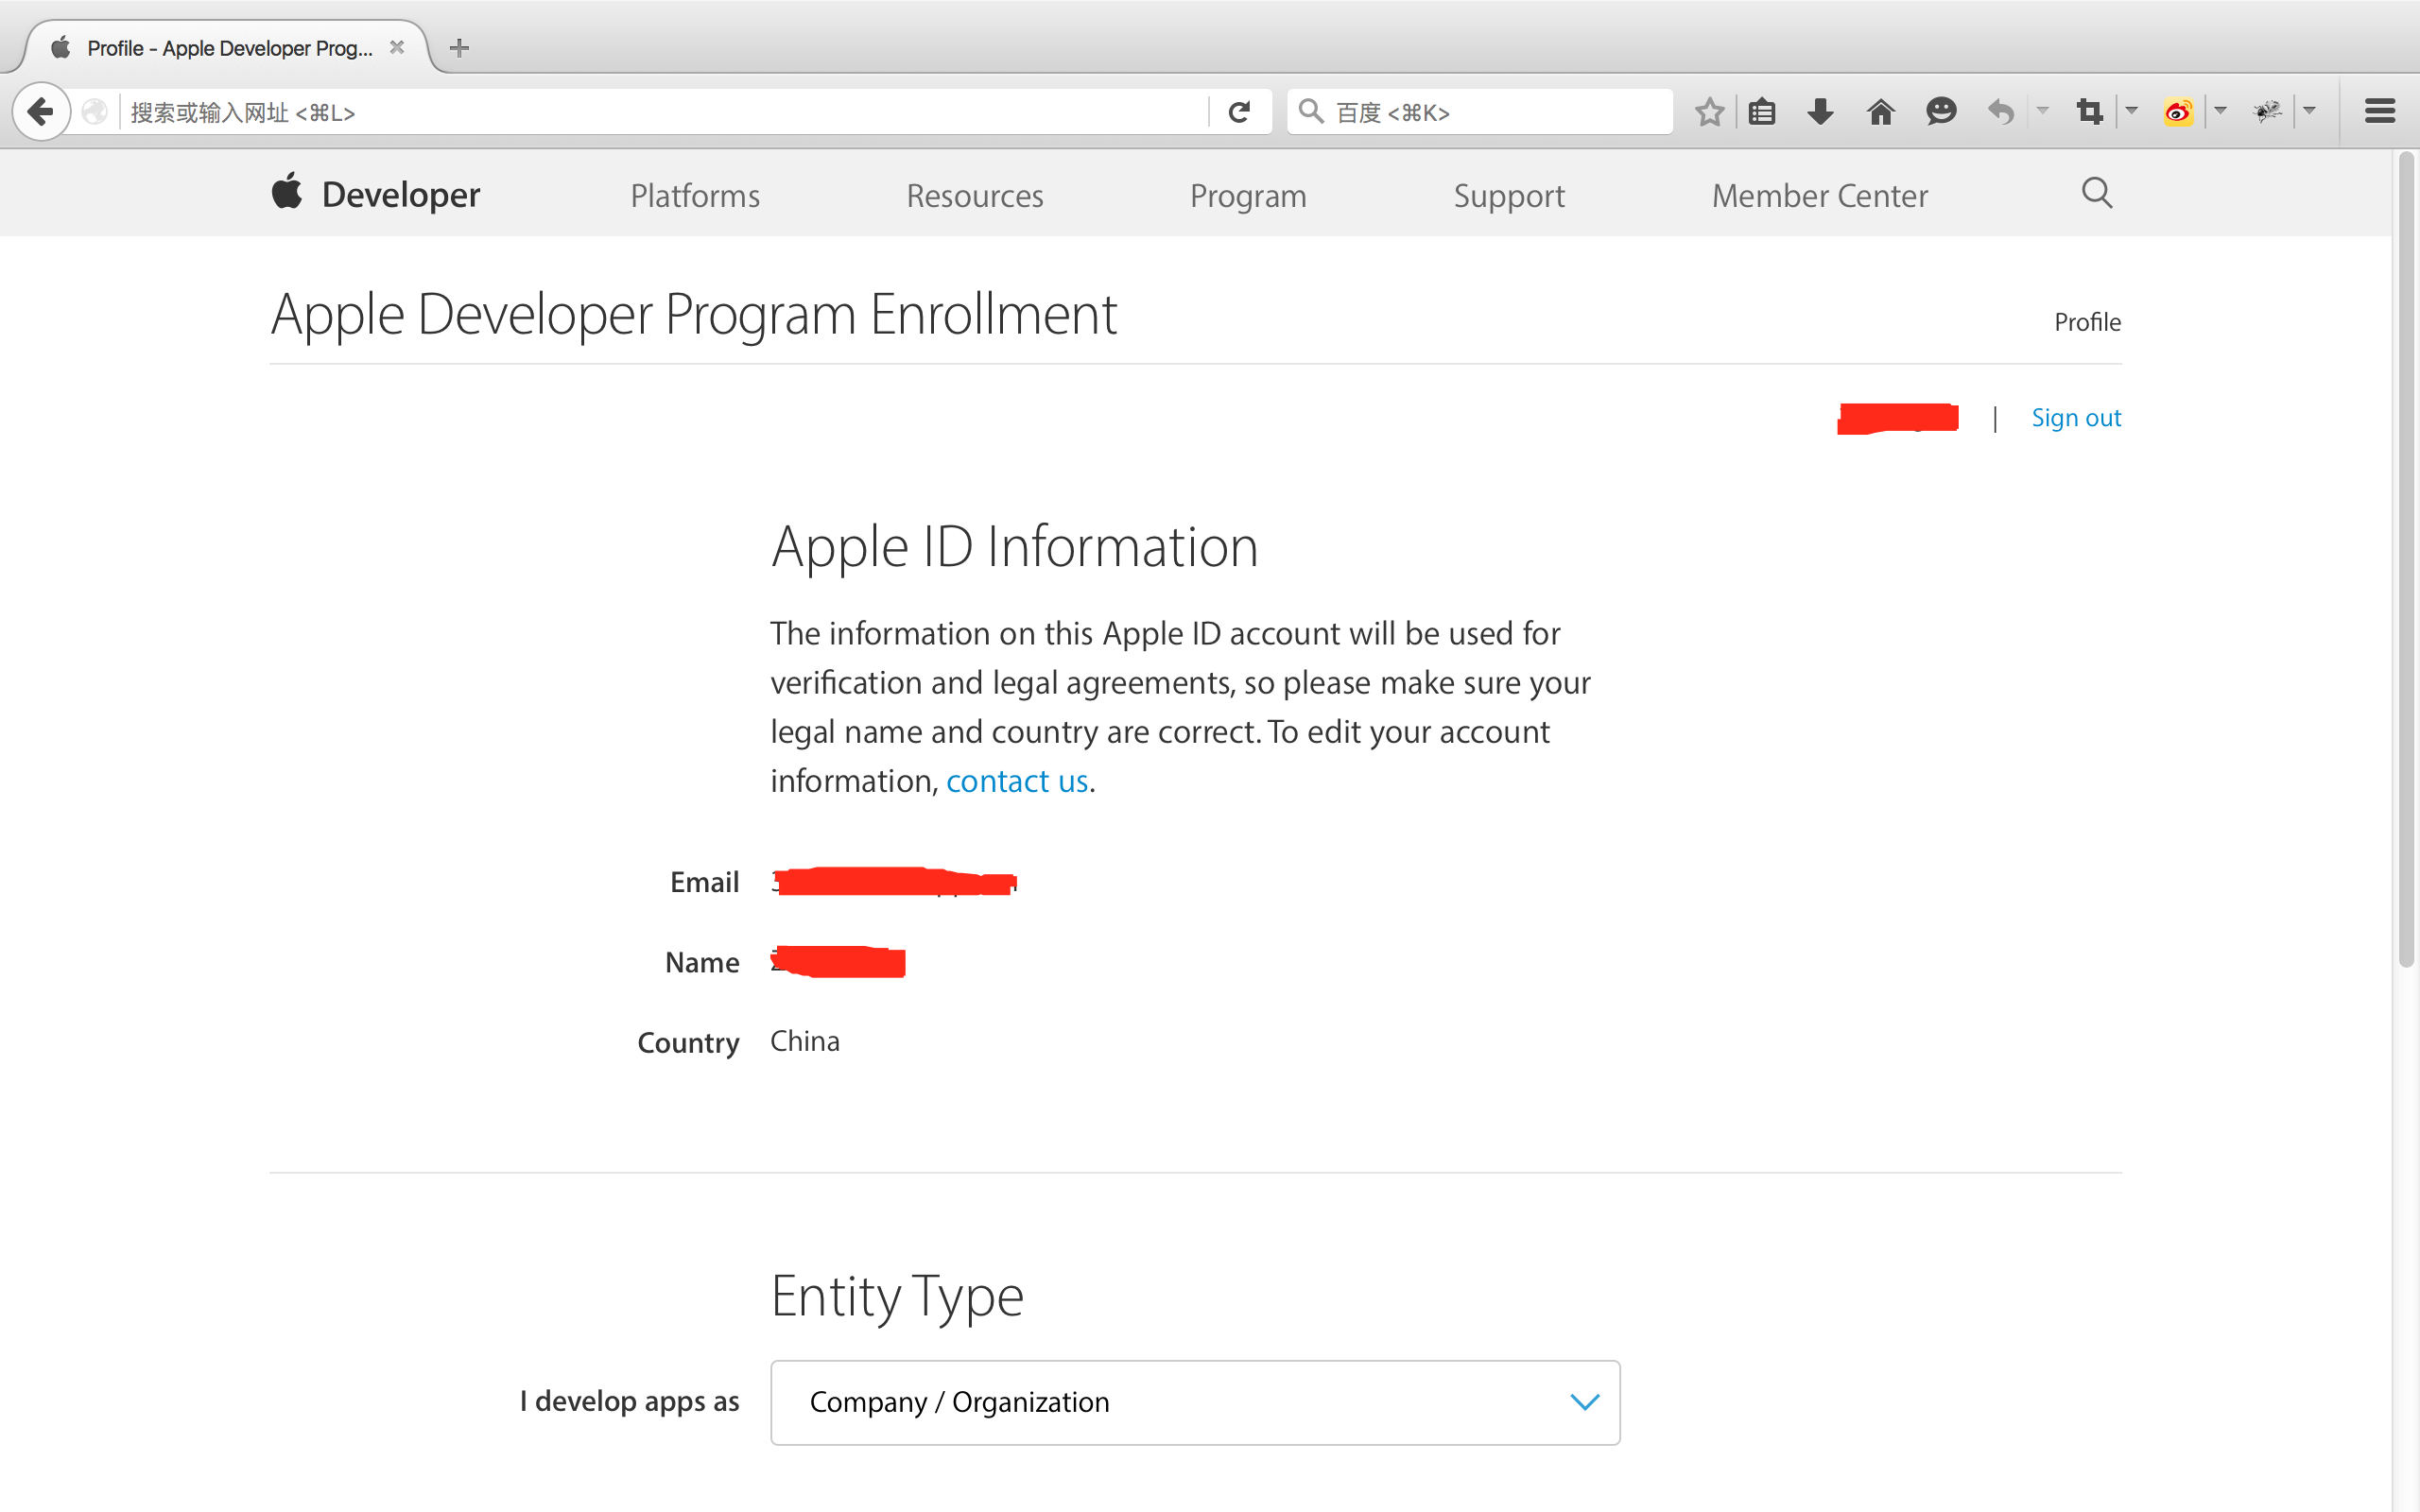Select the Profile browser tab
This screenshot has height=1512, width=2420.
229,48
